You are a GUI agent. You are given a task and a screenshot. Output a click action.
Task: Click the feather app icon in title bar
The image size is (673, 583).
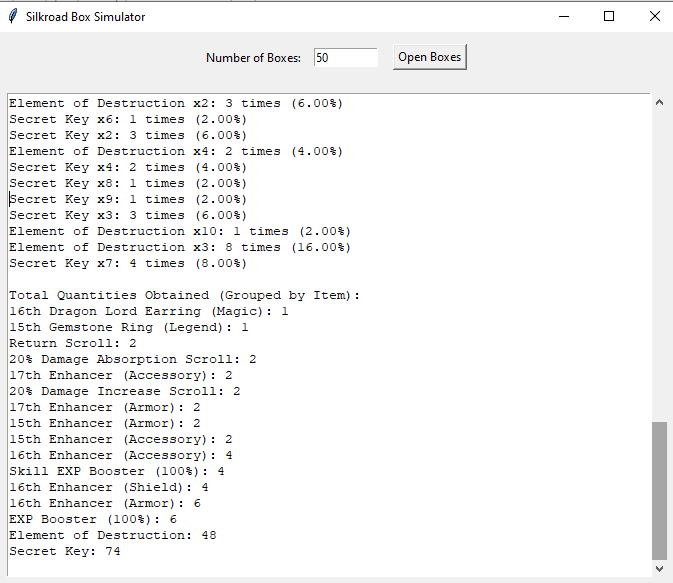point(12,16)
